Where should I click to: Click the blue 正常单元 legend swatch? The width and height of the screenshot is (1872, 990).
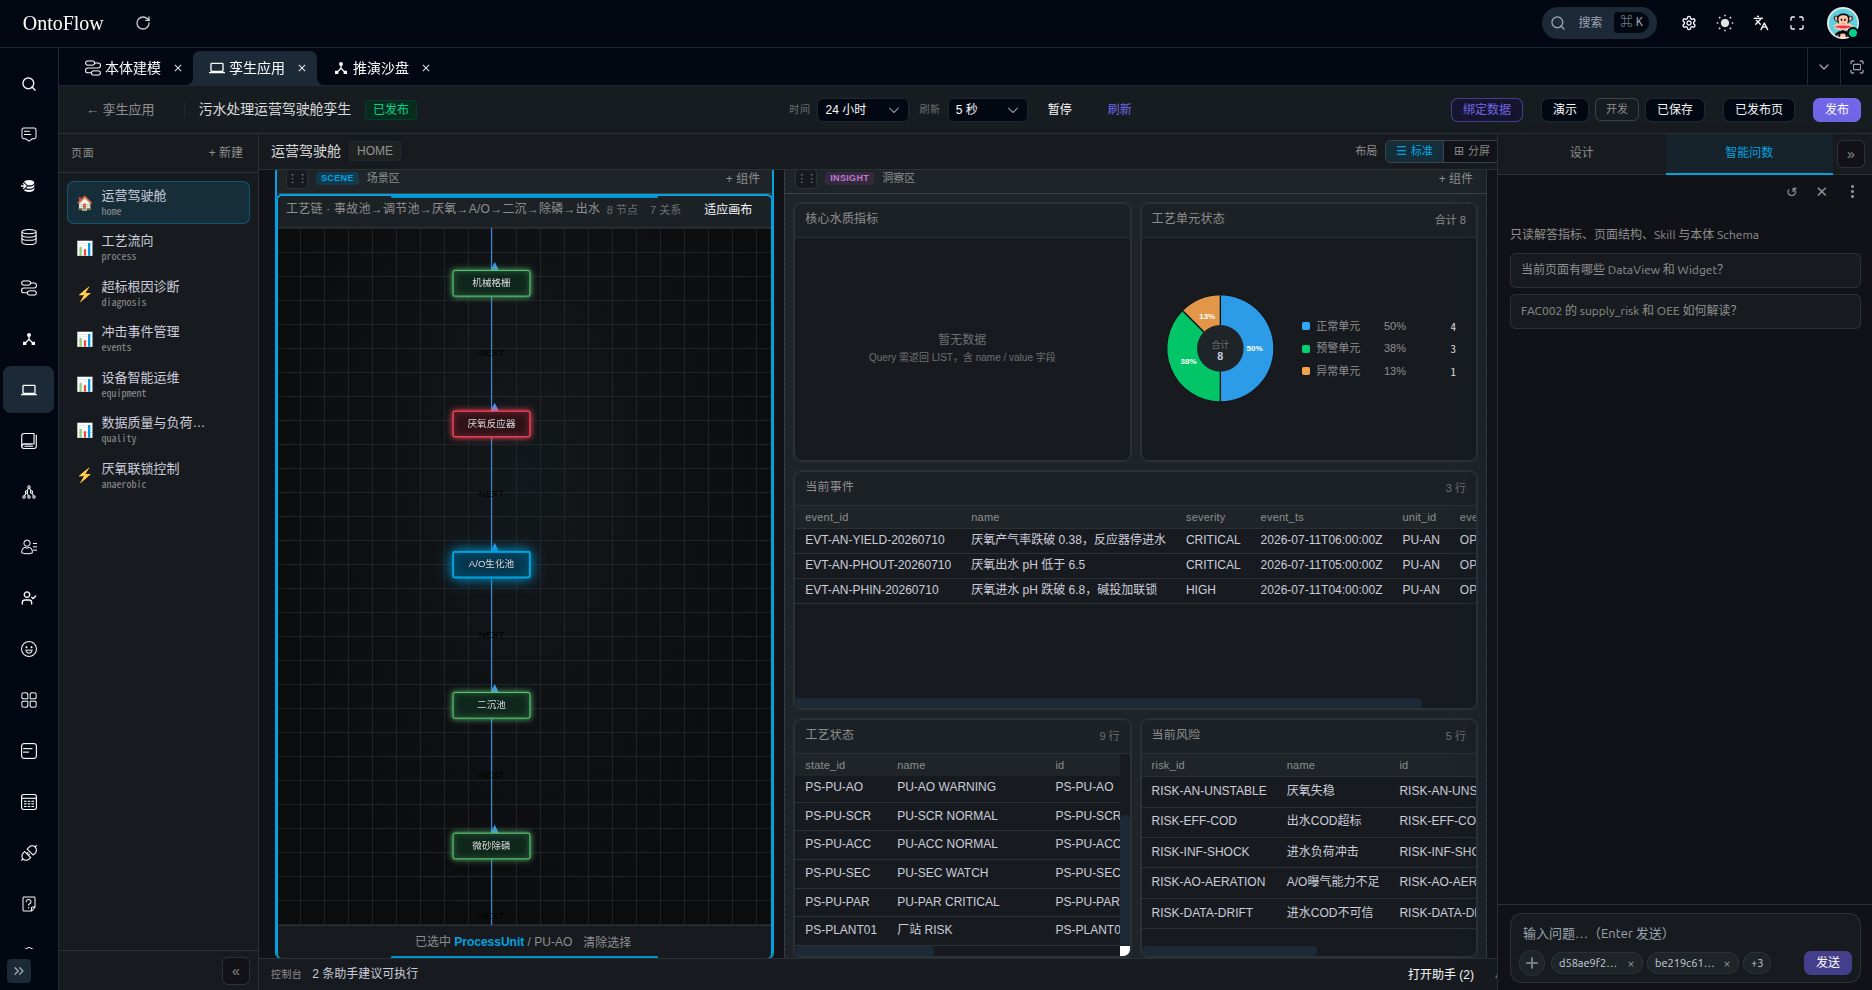pyautogui.click(x=1306, y=326)
